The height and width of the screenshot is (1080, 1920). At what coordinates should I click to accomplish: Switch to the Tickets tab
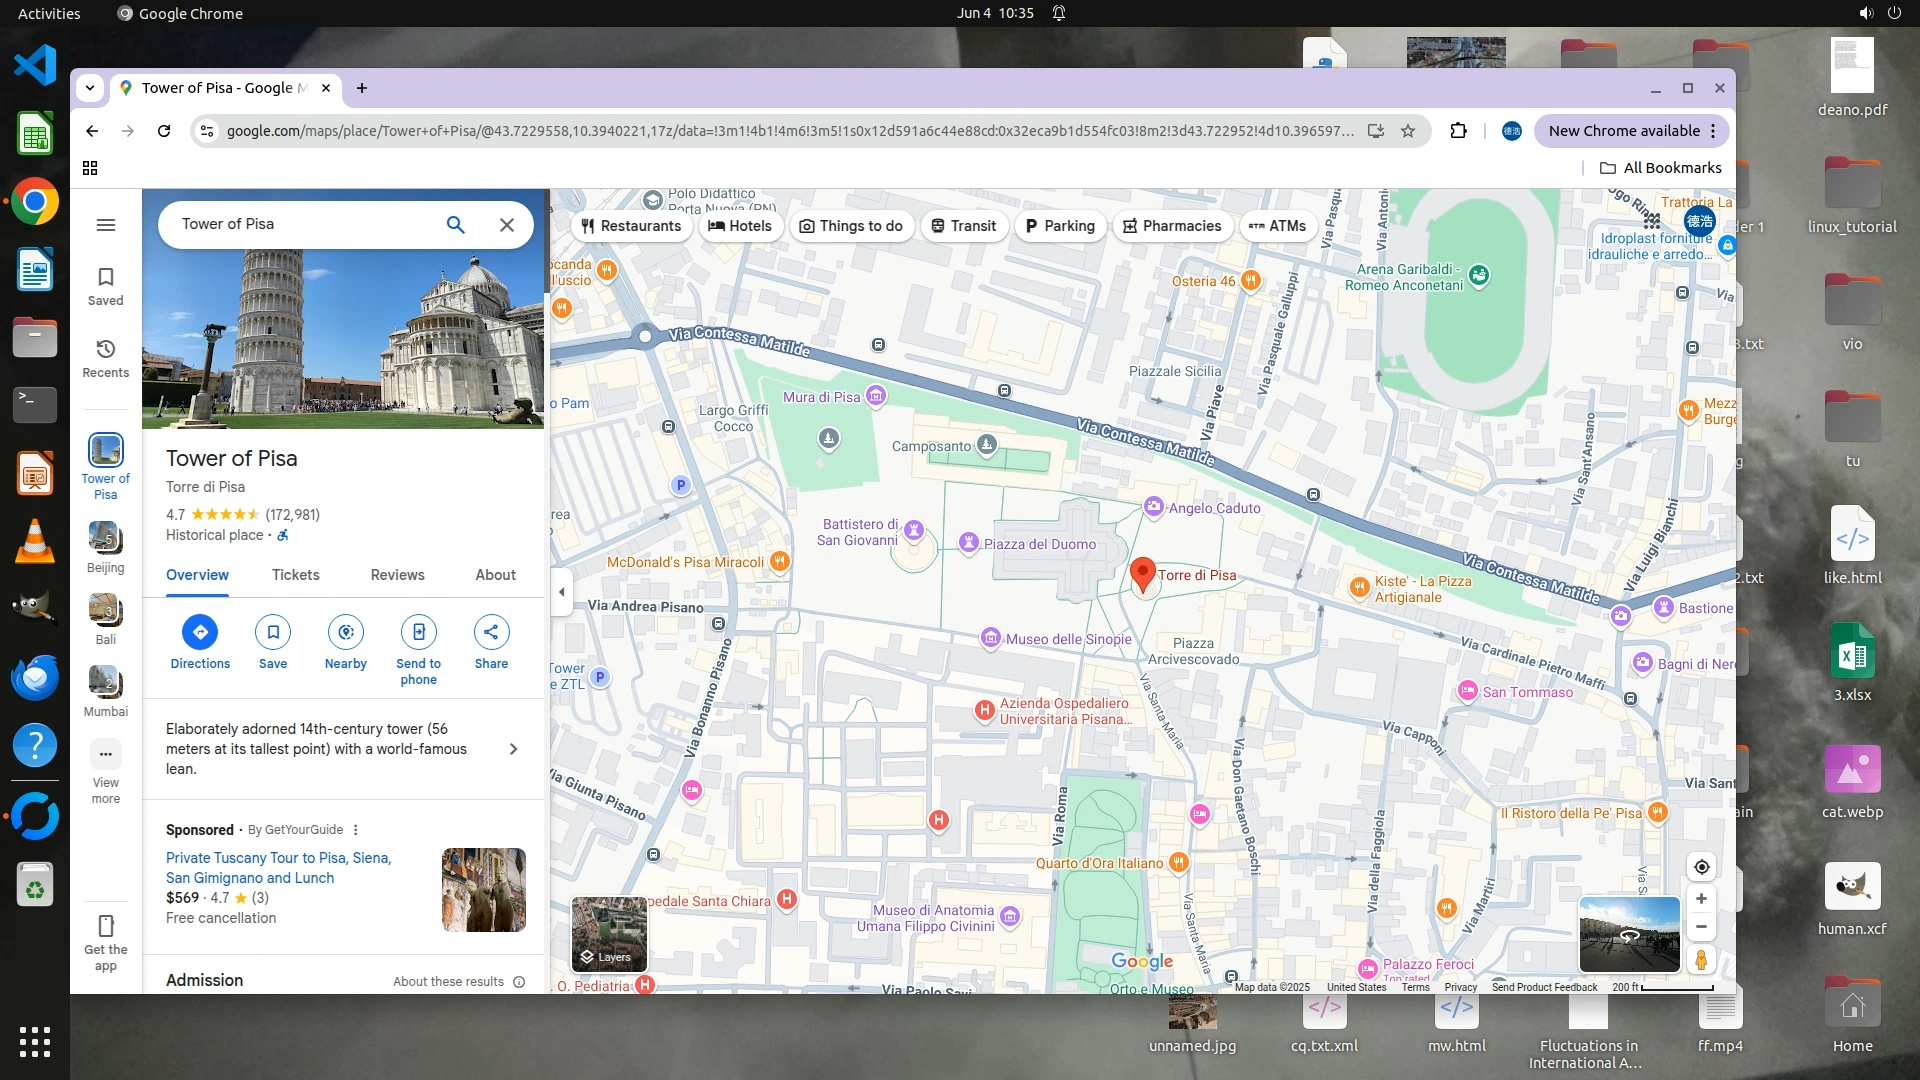point(295,575)
